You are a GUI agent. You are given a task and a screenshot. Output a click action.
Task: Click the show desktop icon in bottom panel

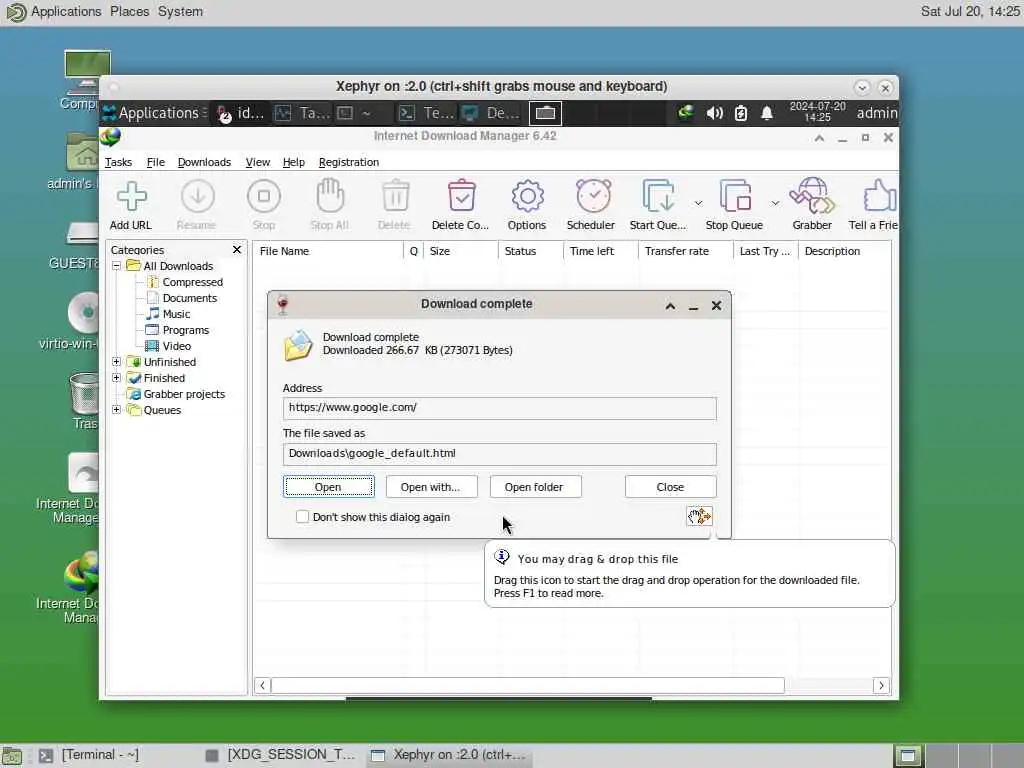[x=12, y=756]
